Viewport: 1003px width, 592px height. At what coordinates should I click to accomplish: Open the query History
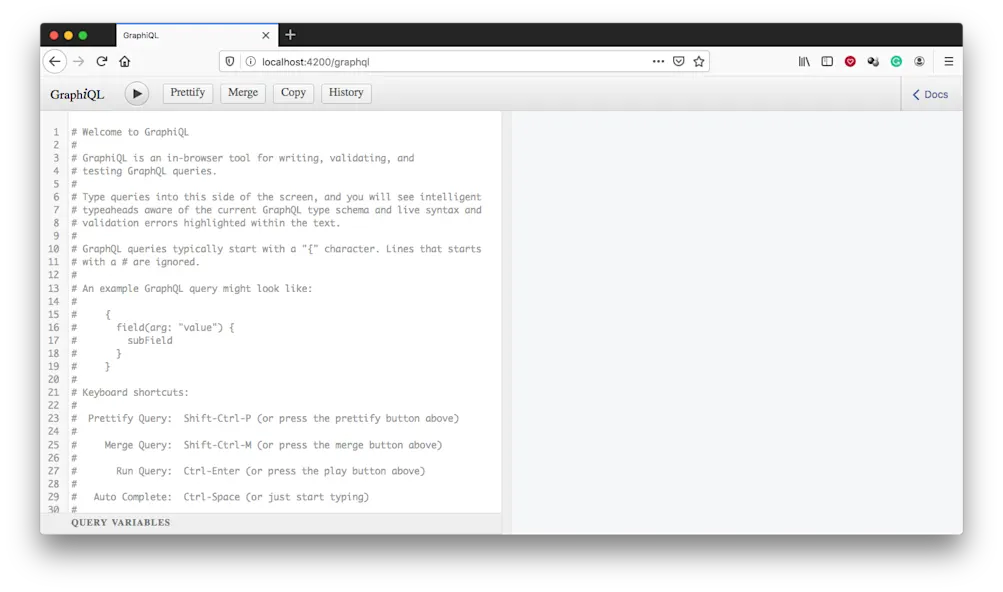(345, 93)
